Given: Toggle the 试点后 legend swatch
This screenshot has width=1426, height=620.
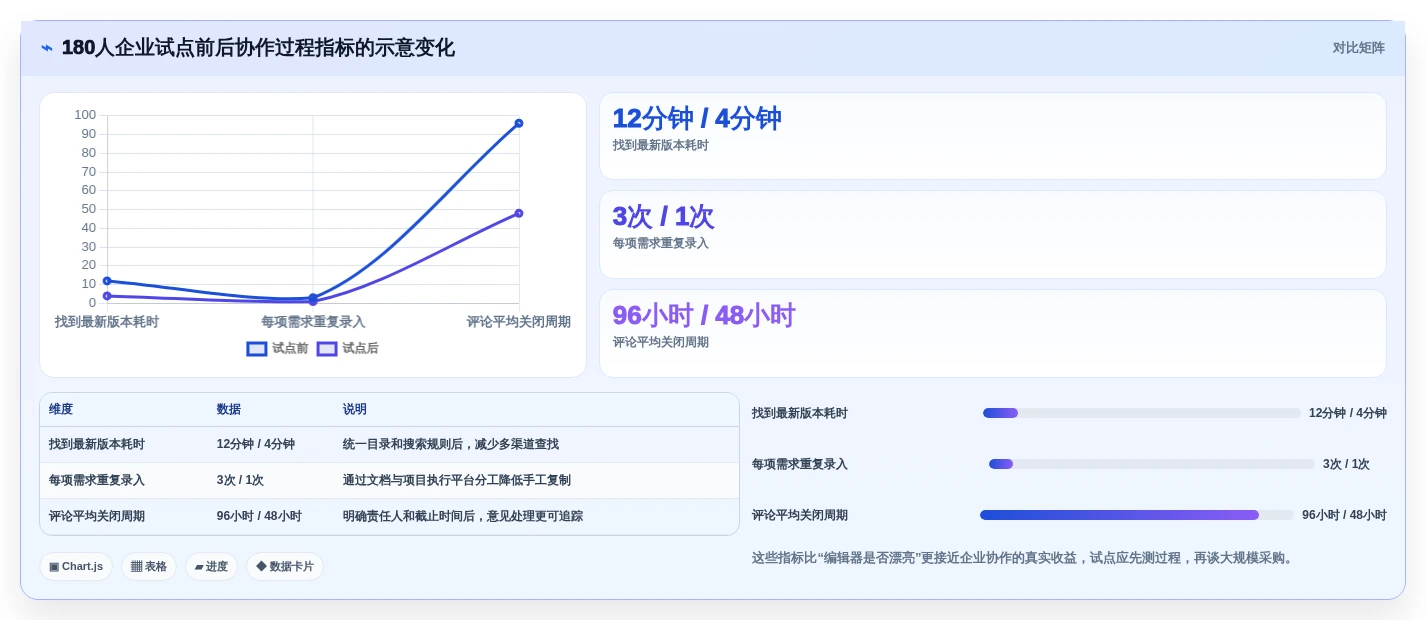Looking at the screenshot, I should tap(327, 349).
